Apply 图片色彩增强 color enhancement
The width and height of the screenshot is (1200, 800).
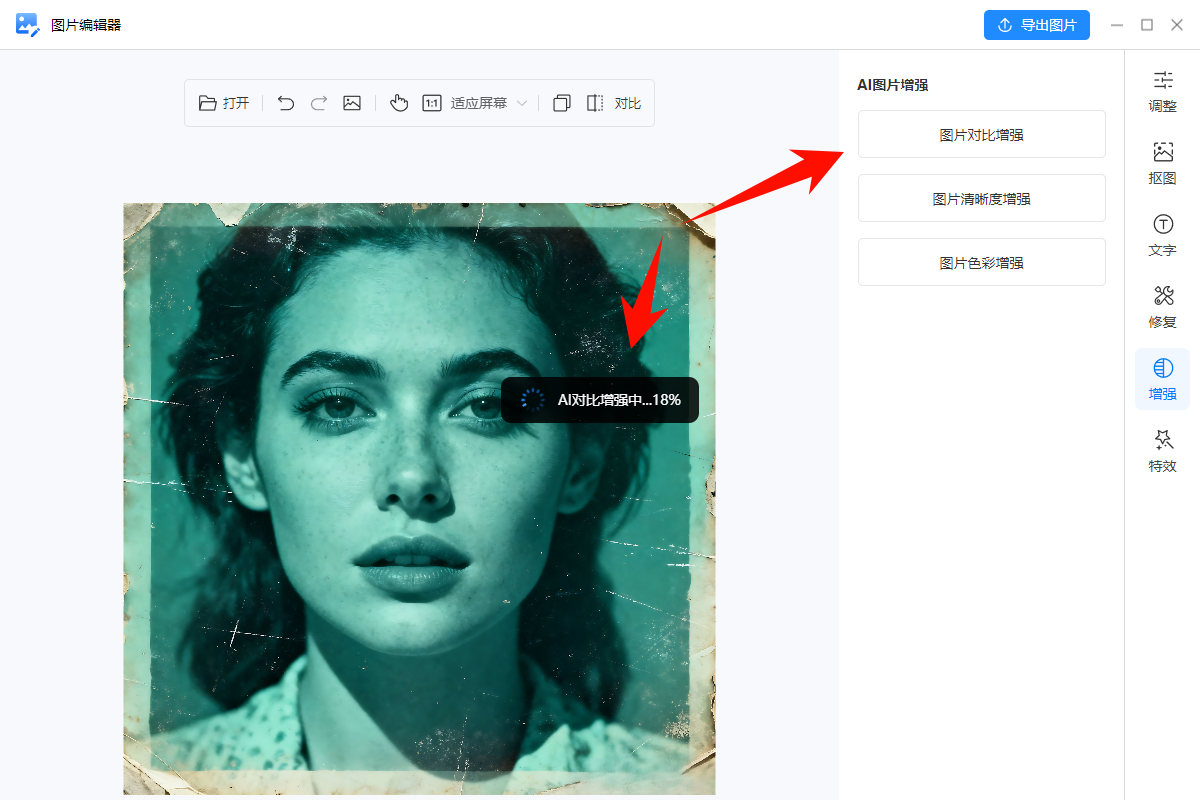point(981,262)
